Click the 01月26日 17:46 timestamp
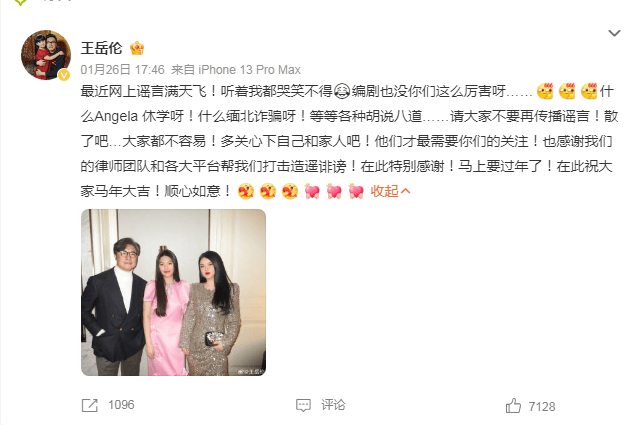This screenshot has height=425, width=634. (123, 70)
